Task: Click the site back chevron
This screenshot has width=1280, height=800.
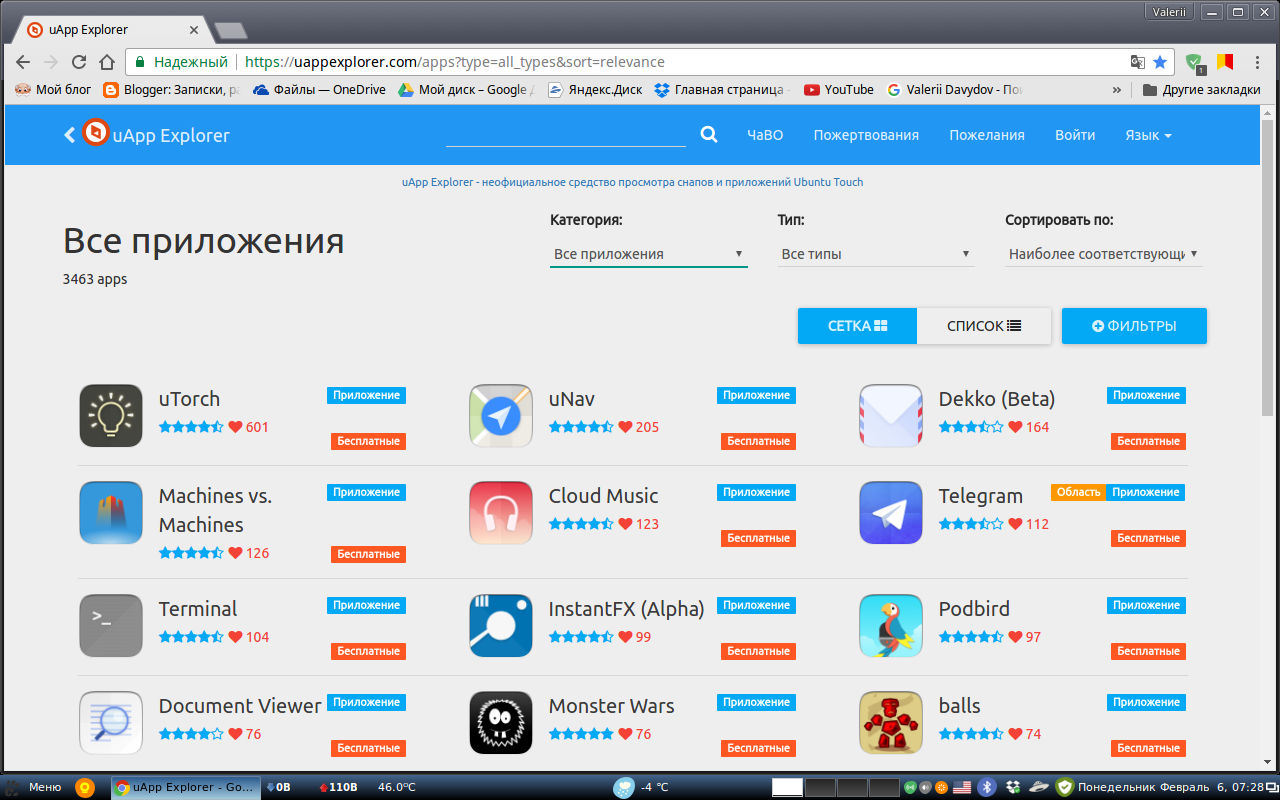Action: [x=70, y=134]
